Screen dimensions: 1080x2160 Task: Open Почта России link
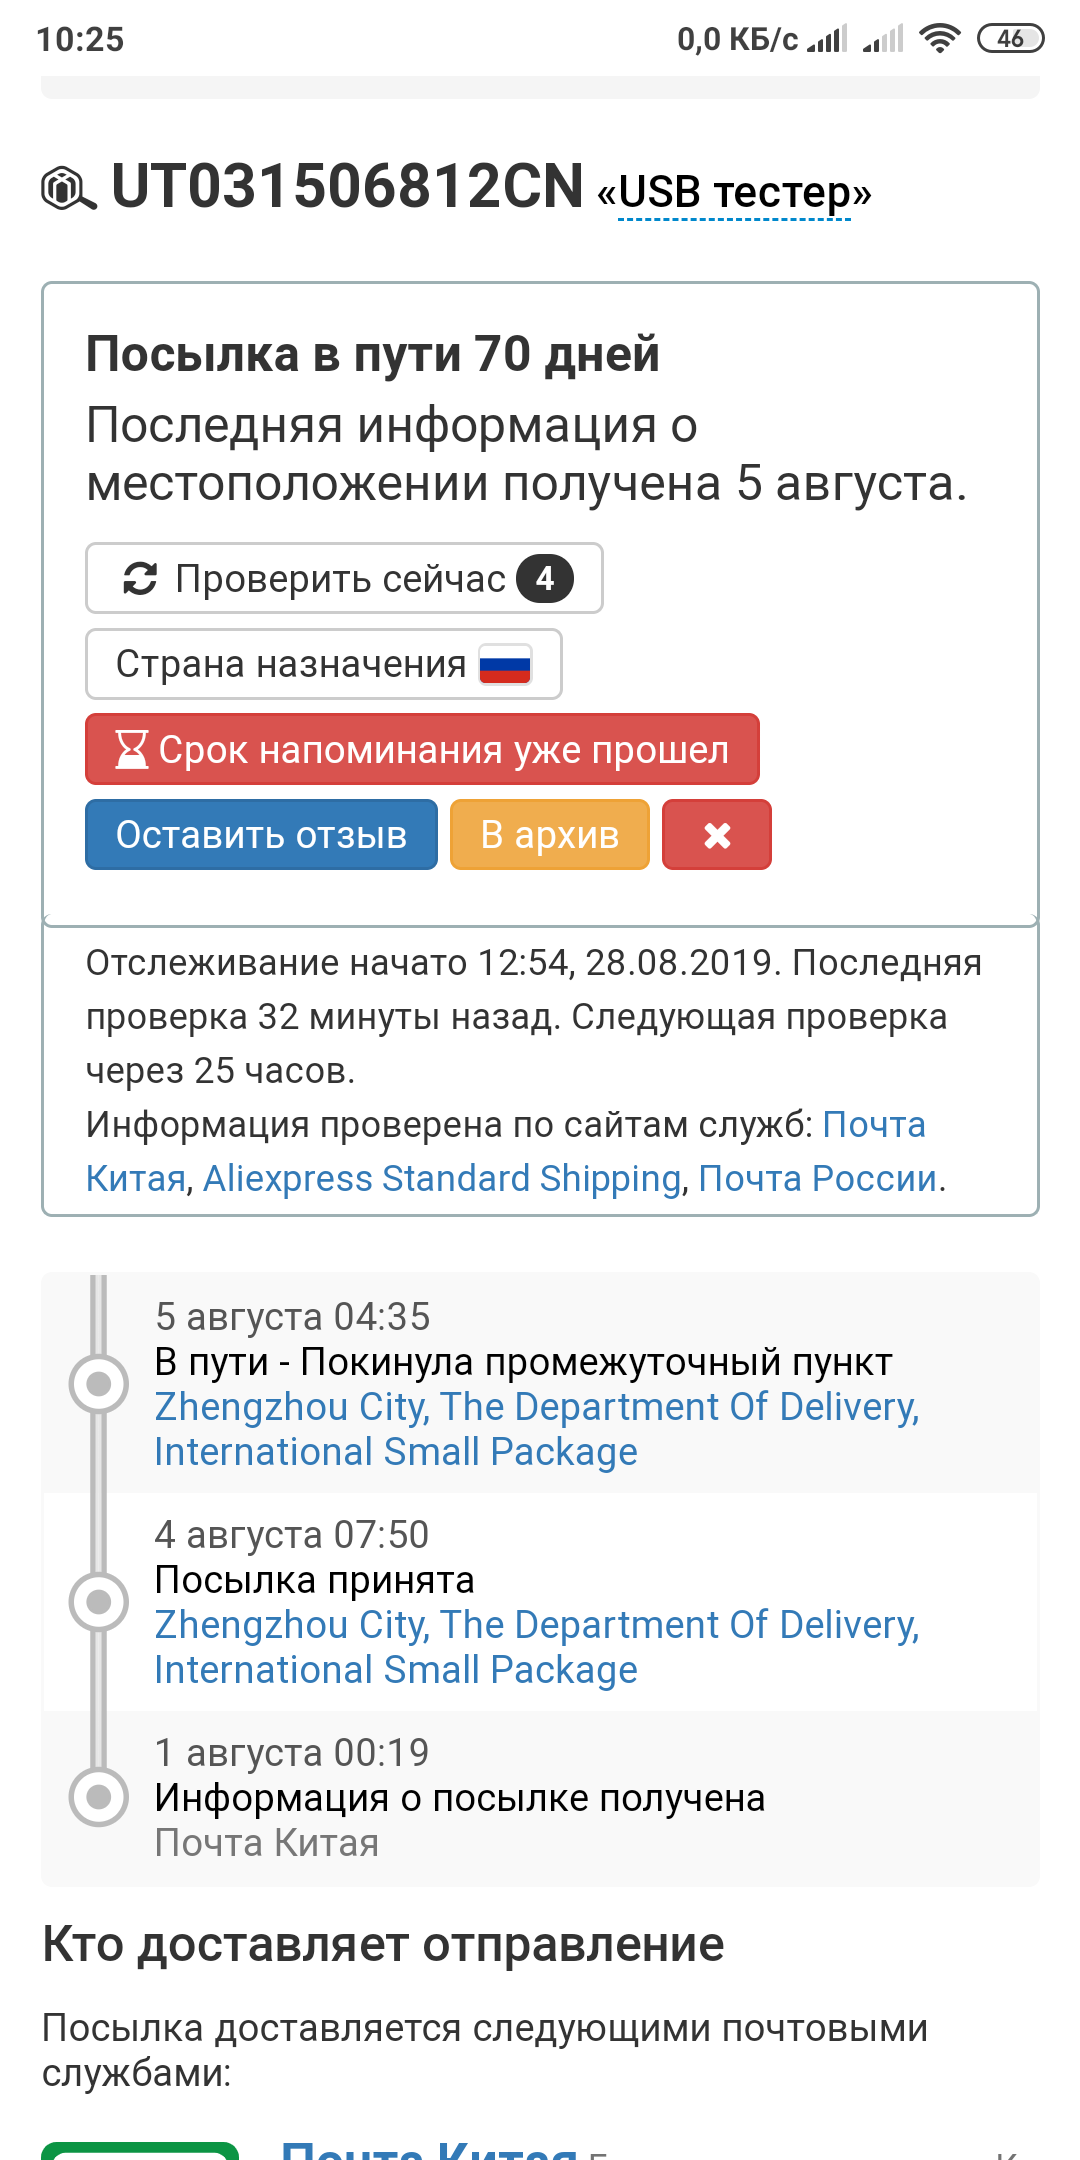click(x=818, y=1179)
